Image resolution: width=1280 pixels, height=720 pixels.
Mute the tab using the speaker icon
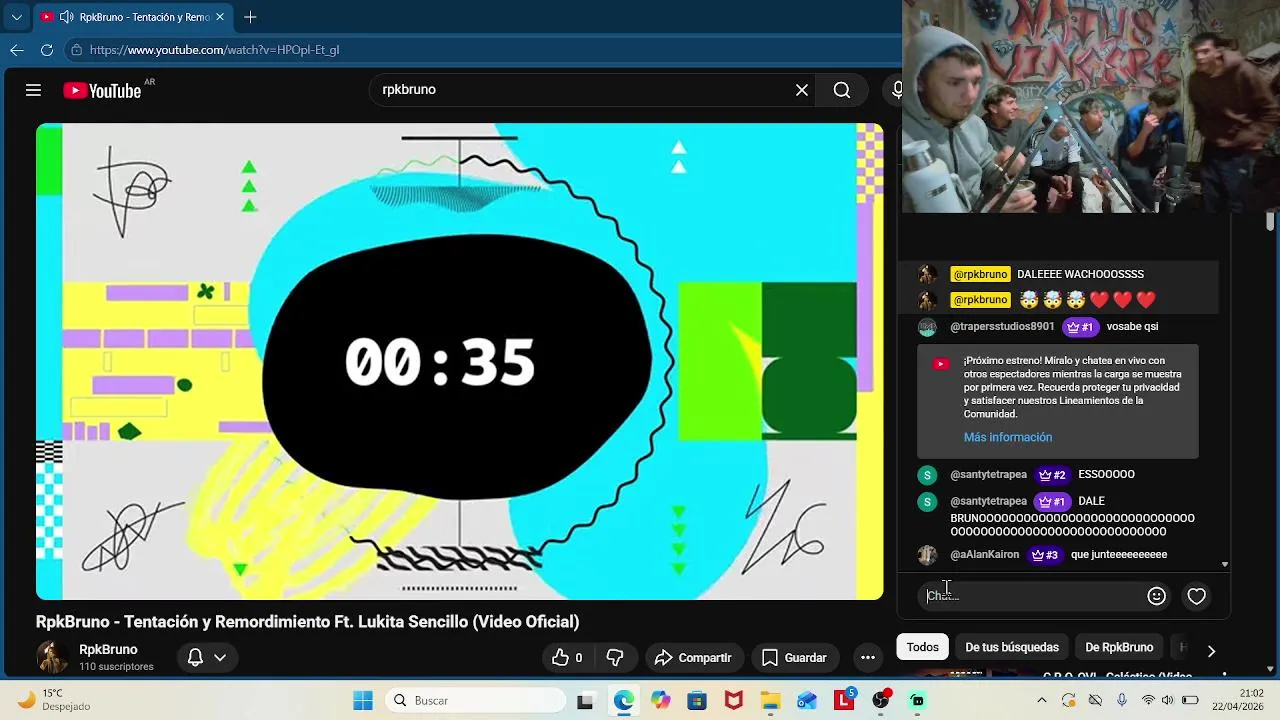point(66,17)
